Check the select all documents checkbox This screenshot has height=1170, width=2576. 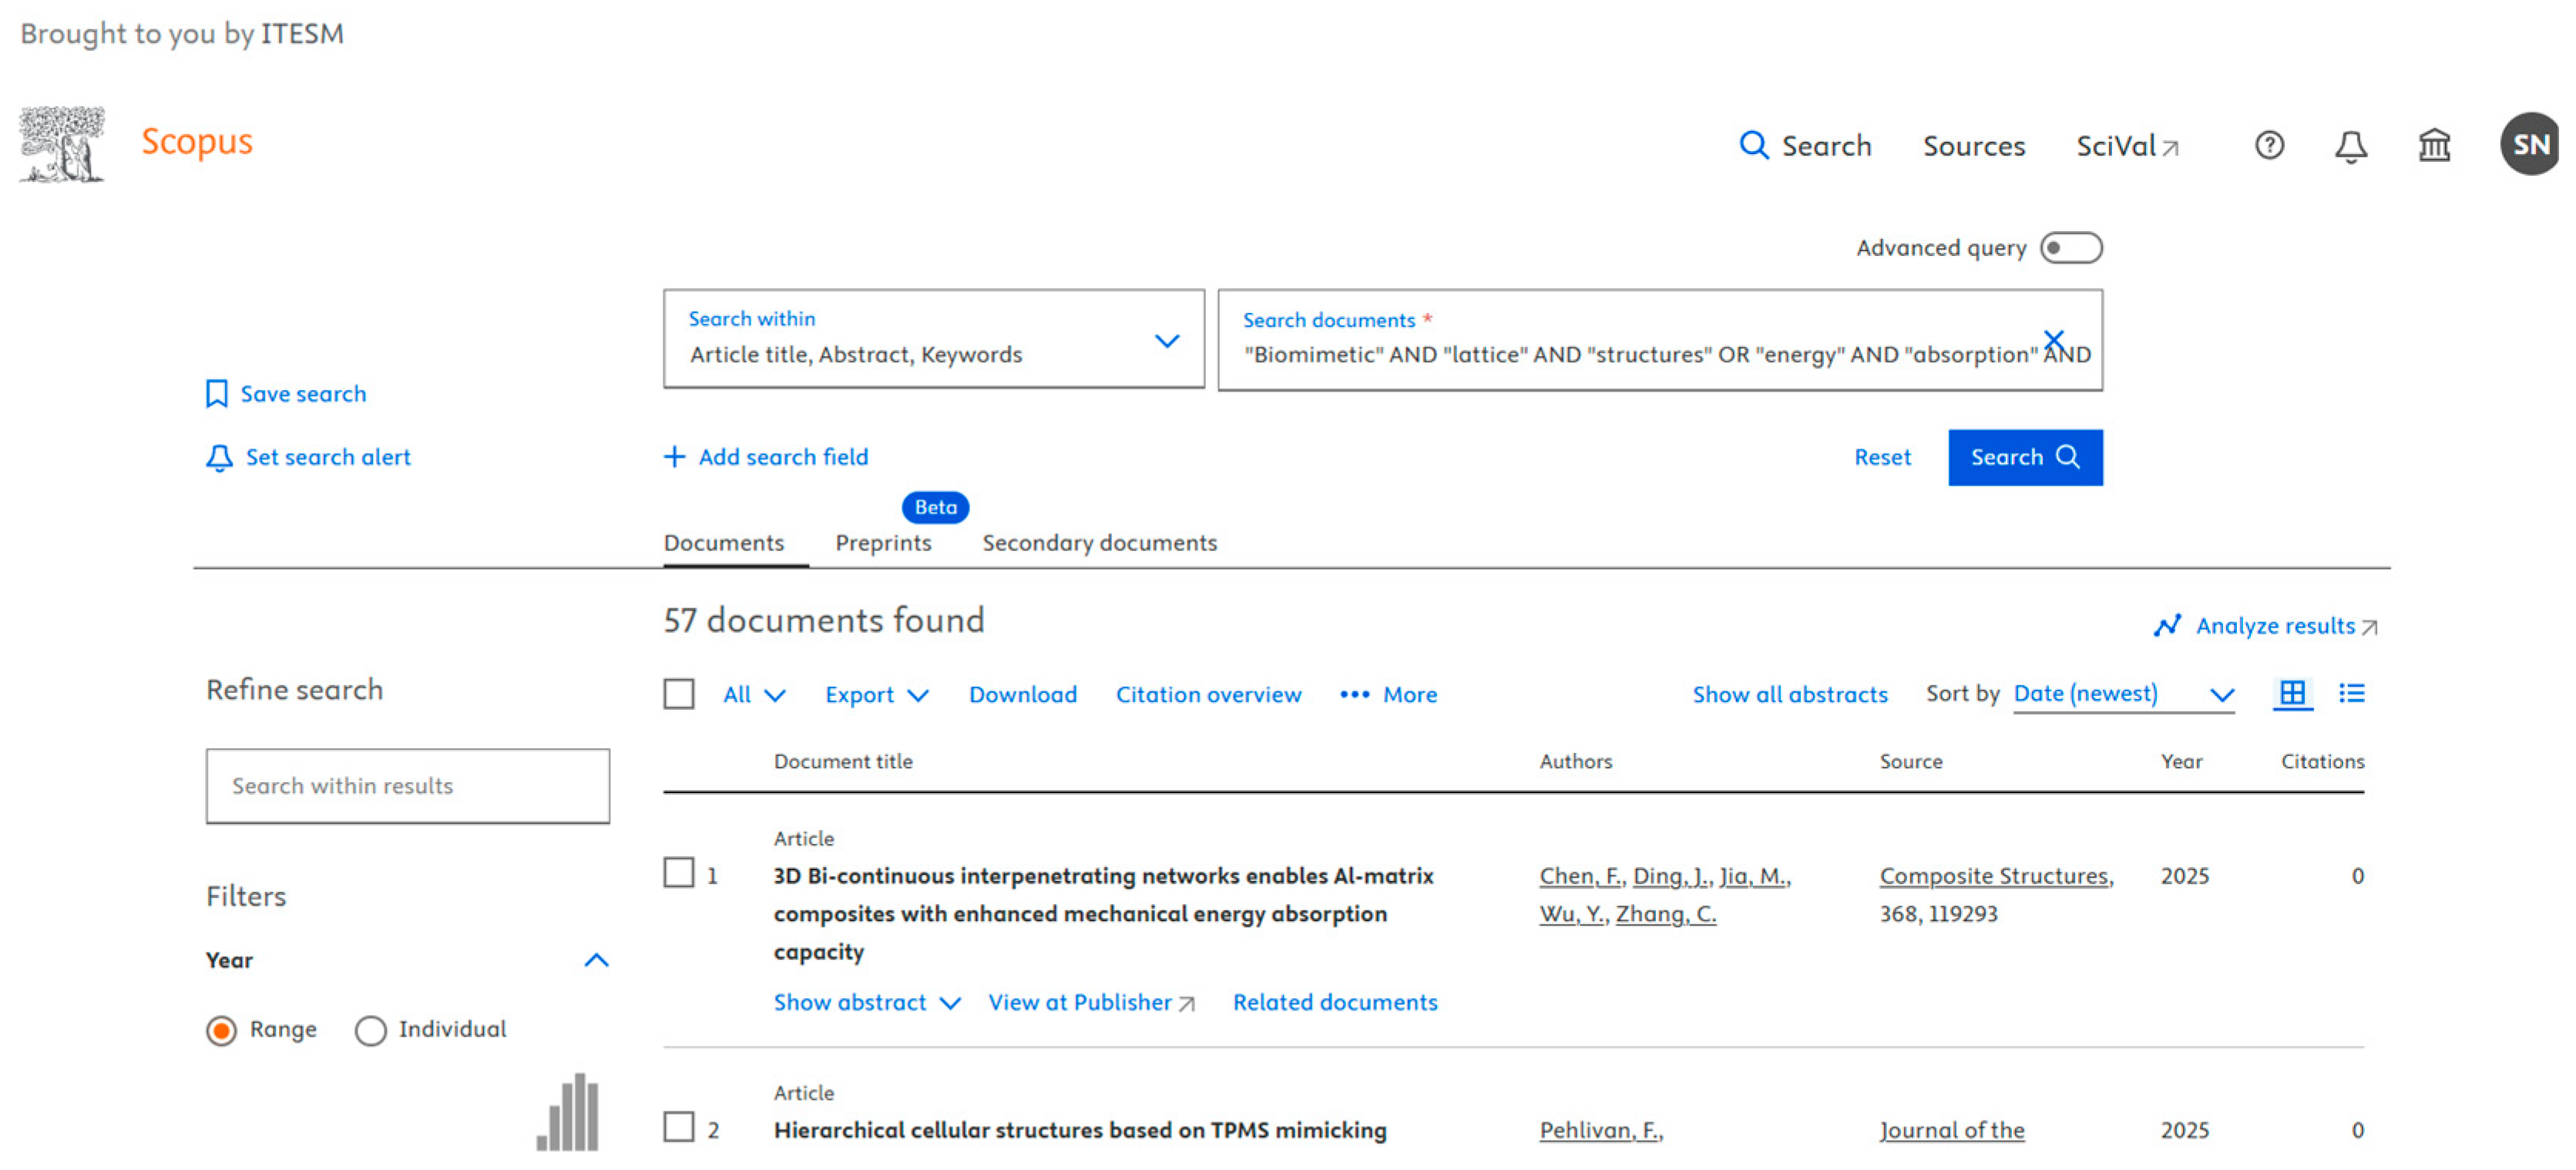679,694
